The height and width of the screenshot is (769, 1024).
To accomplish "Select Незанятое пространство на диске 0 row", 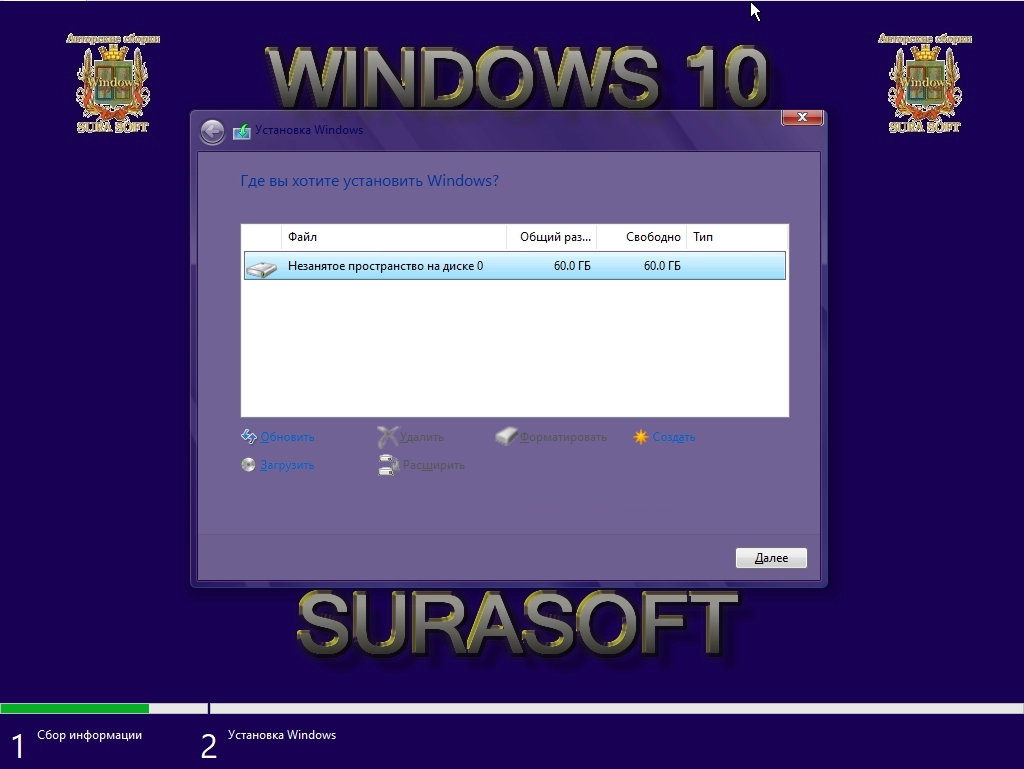I will [515, 266].
